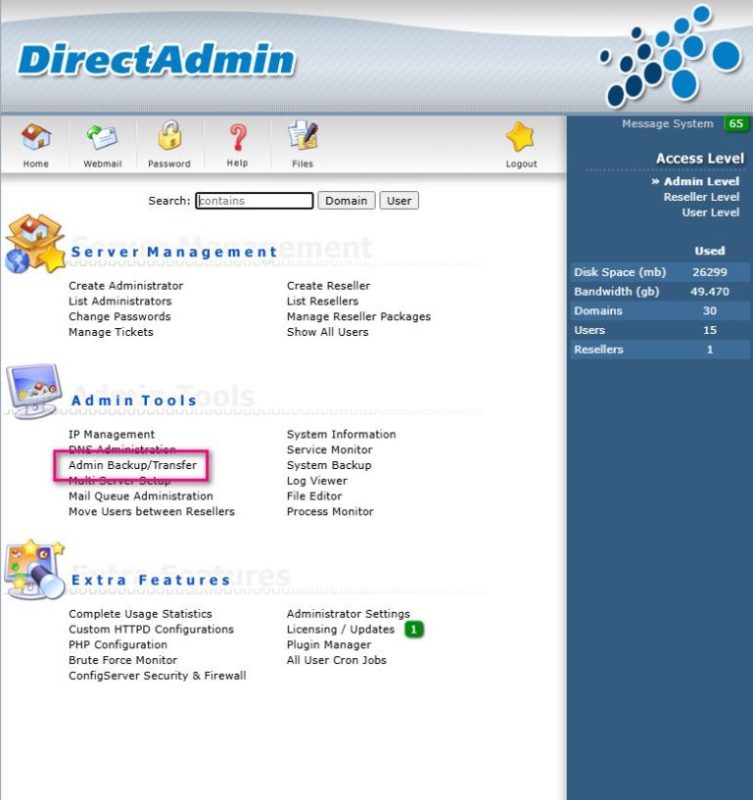This screenshot has height=800, width=753.
Task: Open List Administrators
Action: (120, 301)
